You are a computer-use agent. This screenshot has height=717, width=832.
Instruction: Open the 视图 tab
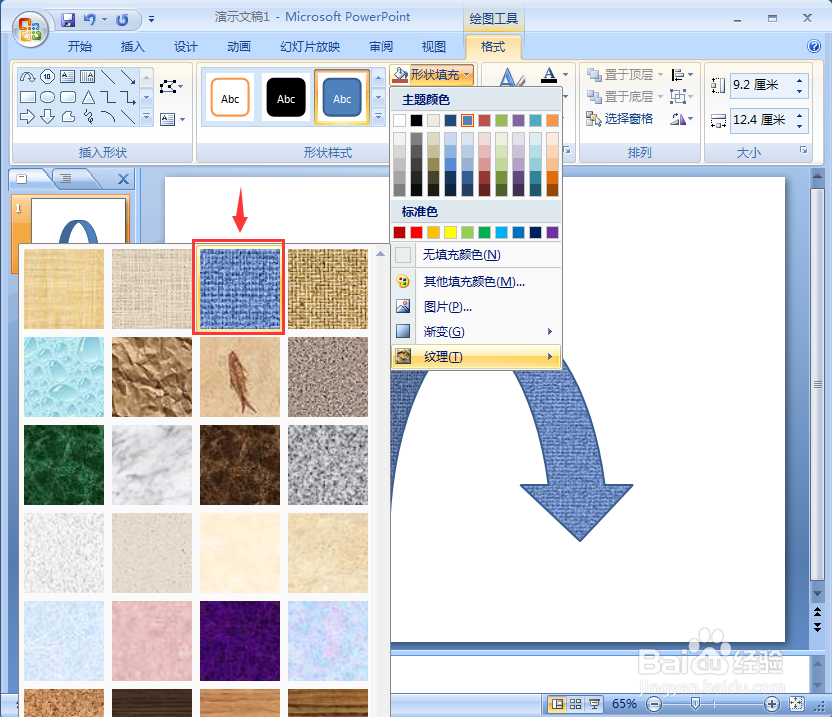click(x=434, y=47)
